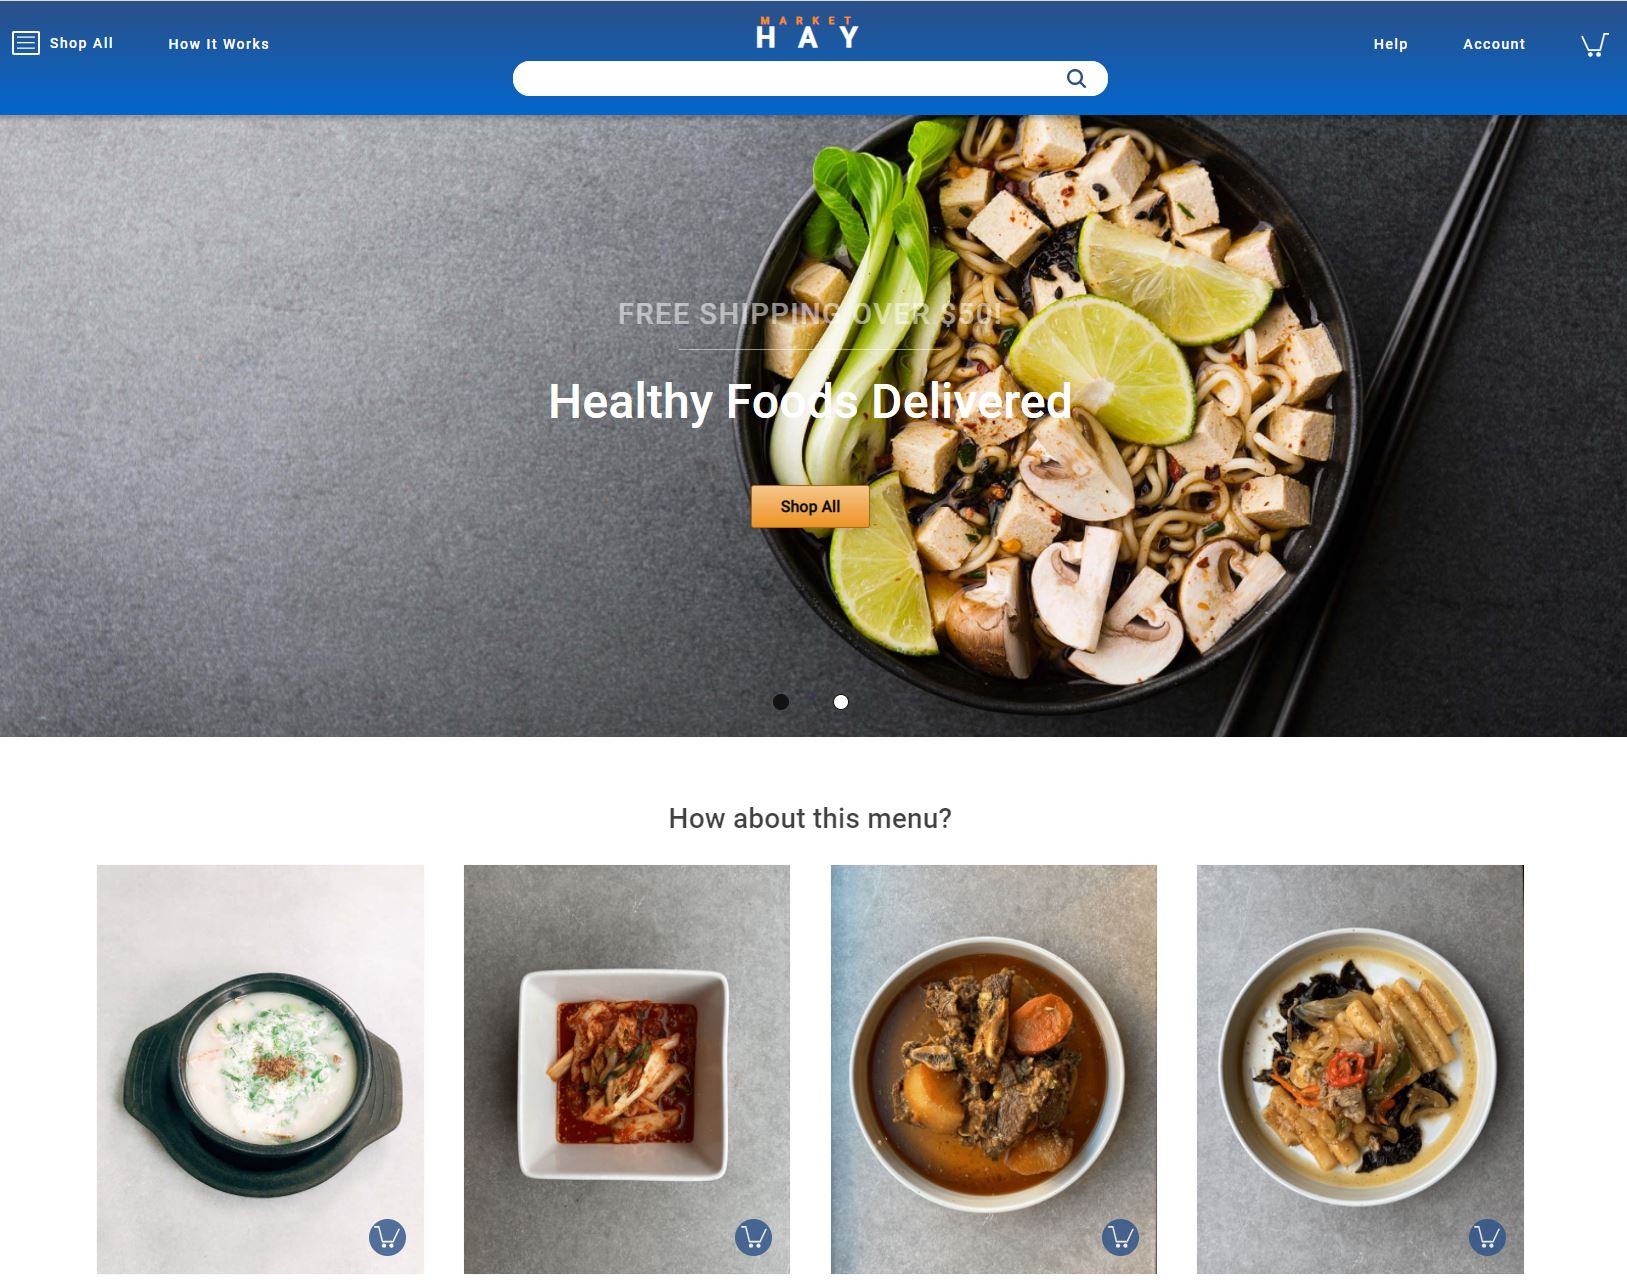Open the braised beef stew image

pyautogui.click(x=994, y=1069)
